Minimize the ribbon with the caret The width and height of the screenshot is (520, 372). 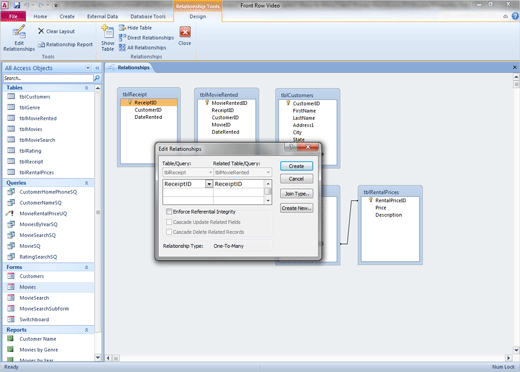pos(506,16)
